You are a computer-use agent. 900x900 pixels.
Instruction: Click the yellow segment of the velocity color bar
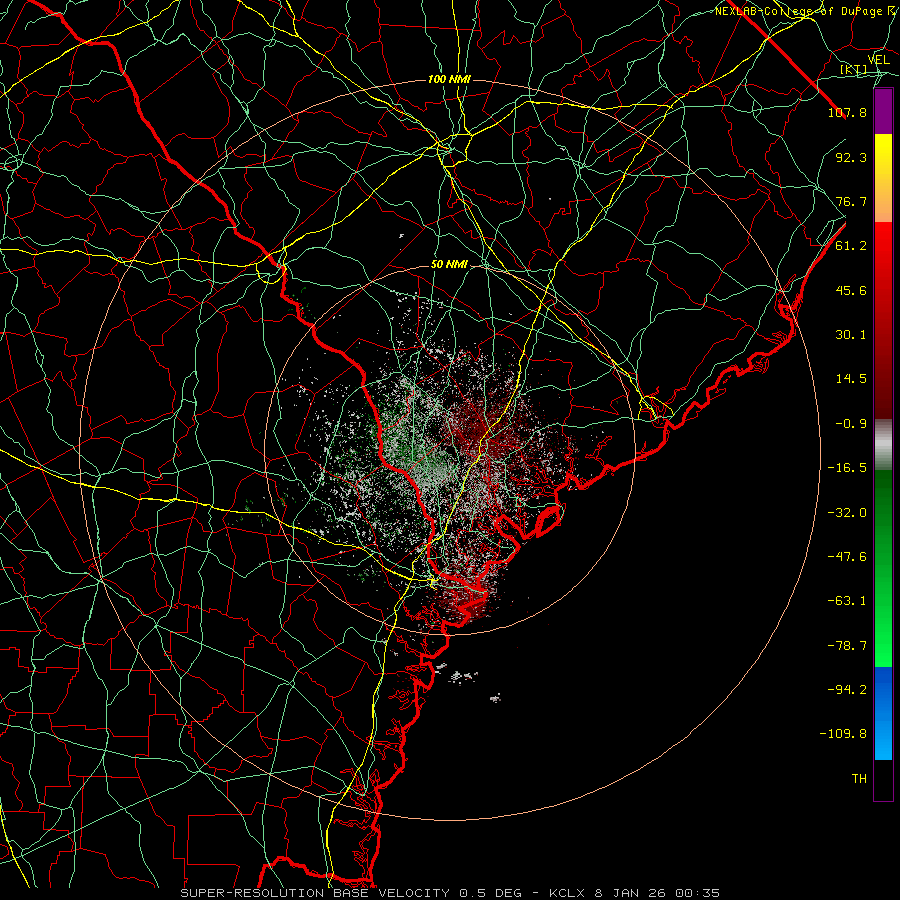883,178
